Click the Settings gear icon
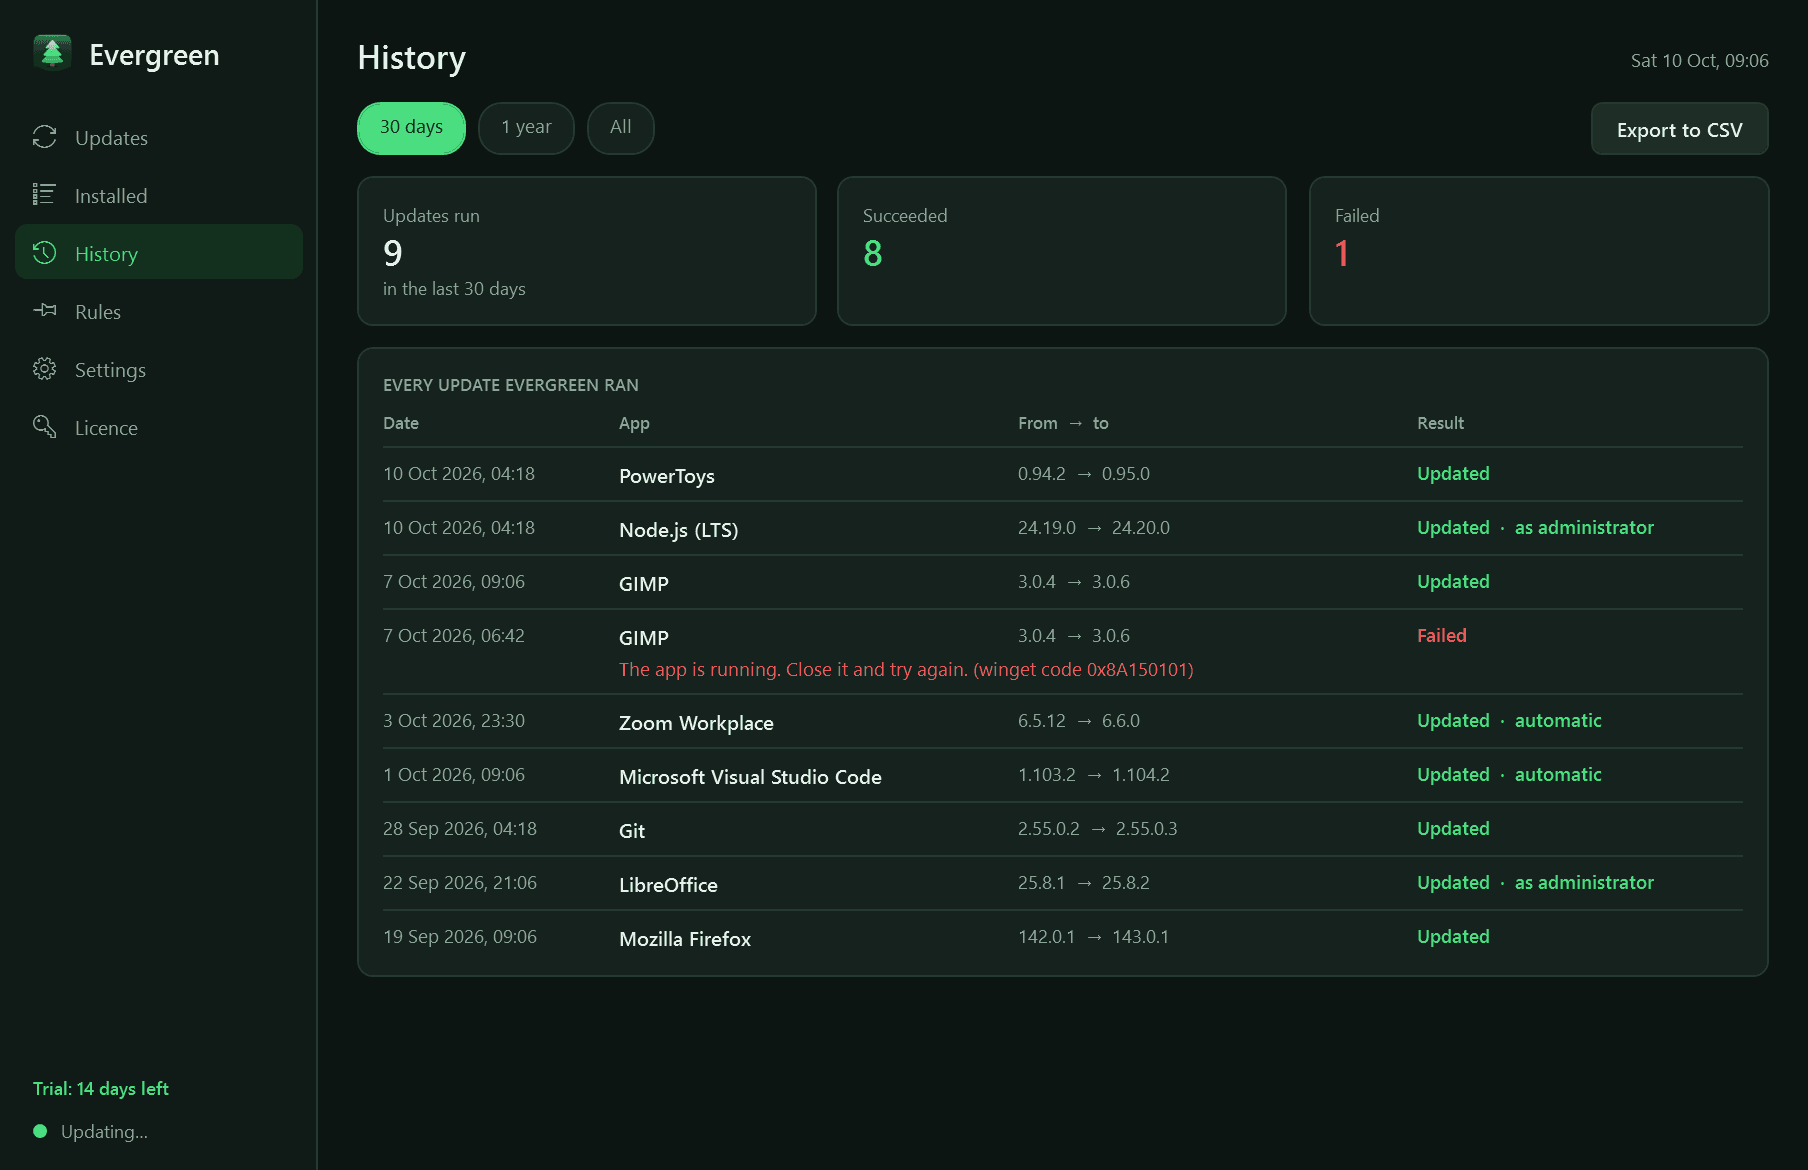The width and height of the screenshot is (1808, 1170). [44, 369]
